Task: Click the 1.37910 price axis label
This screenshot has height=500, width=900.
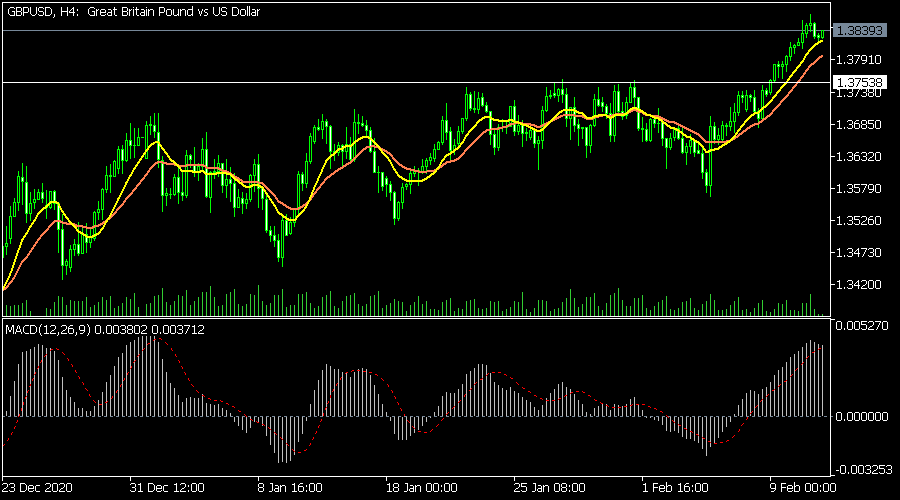Action: pyautogui.click(x=860, y=61)
